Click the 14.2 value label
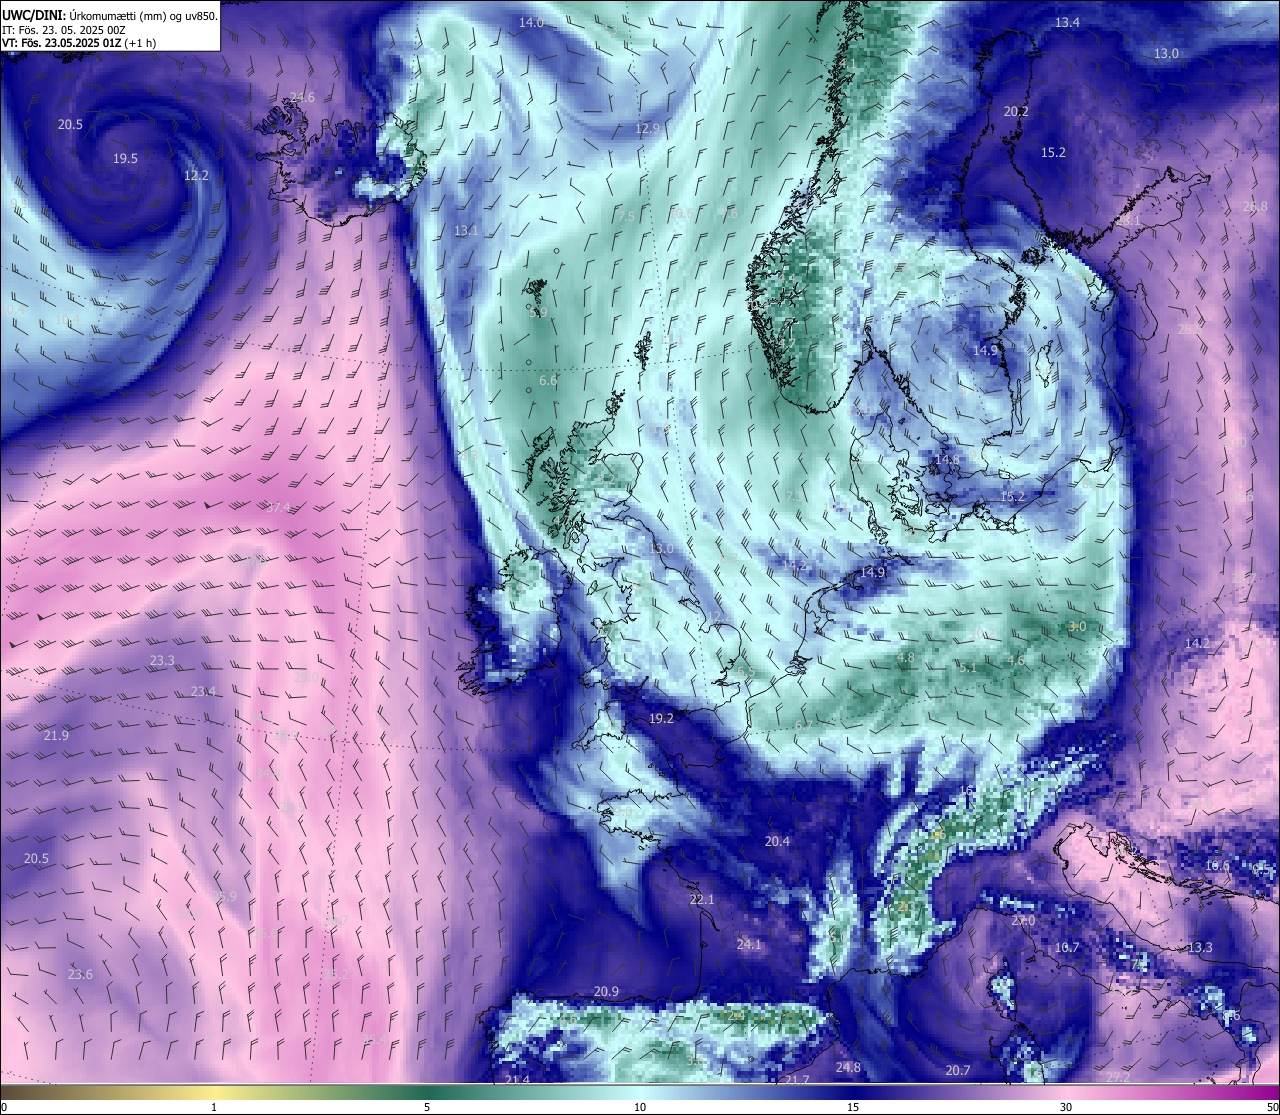1280x1115 pixels. point(1197,643)
